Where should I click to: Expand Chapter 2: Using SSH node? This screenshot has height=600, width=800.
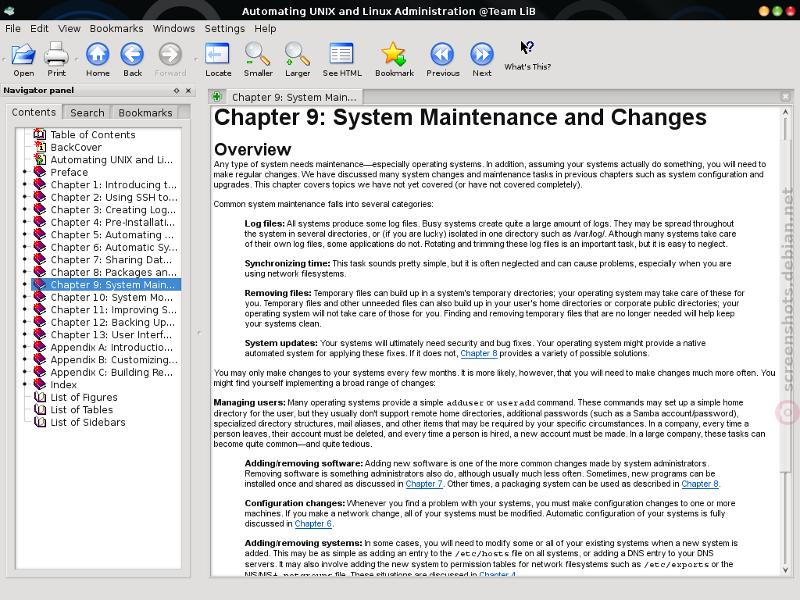(x=24, y=197)
